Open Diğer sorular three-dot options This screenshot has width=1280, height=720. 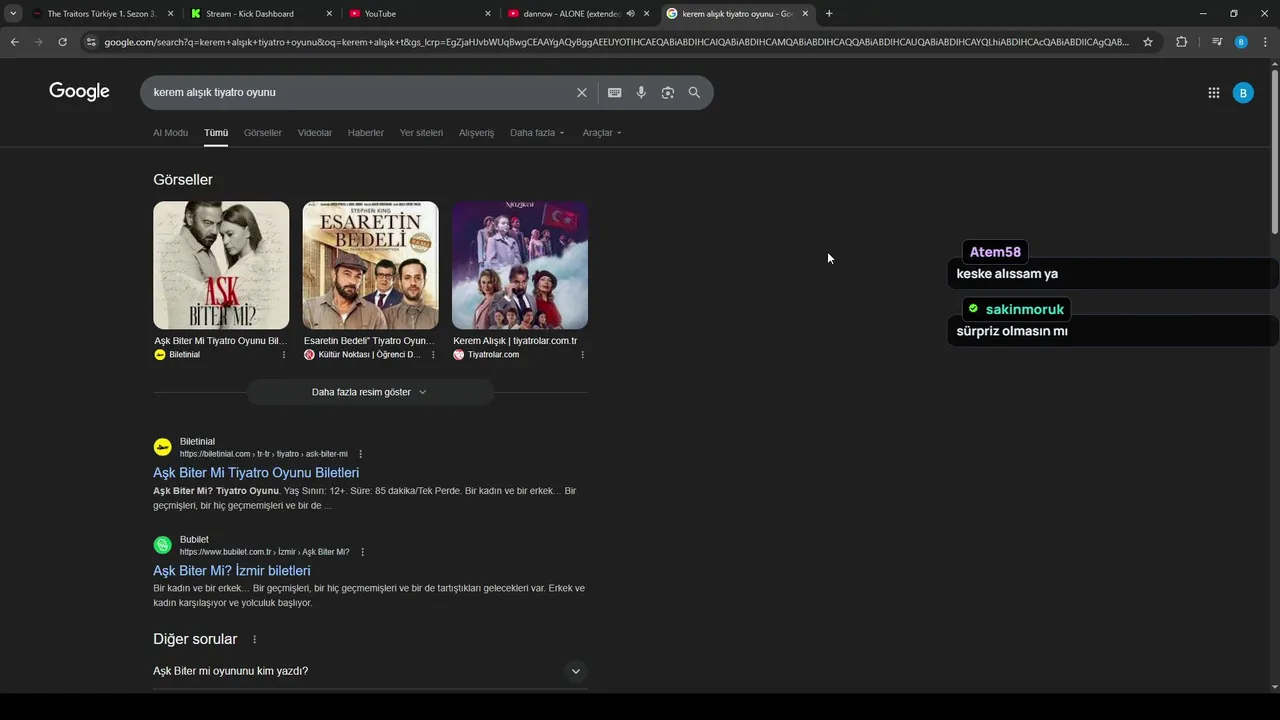click(x=254, y=640)
